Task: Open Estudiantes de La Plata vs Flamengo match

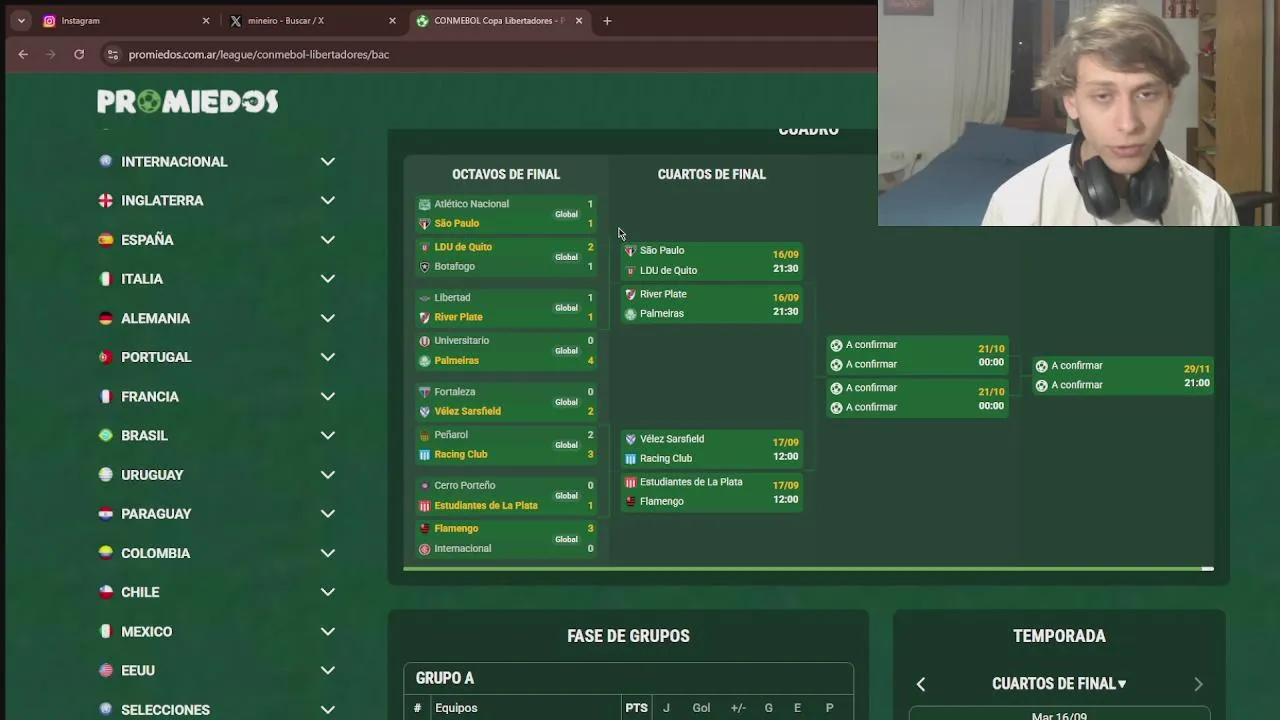Action: (712, 491)
